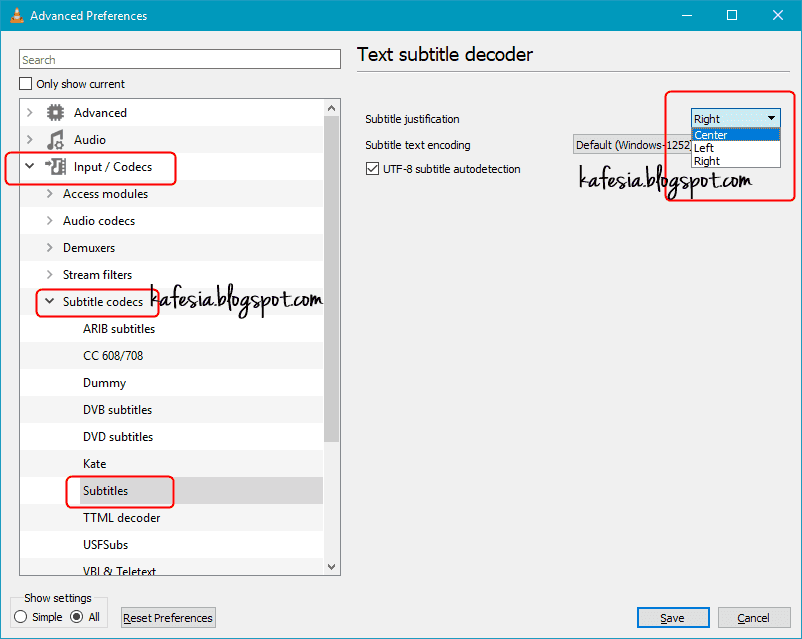Select Audio codecs tree item
Viewport: 802px width, 639px height.
(99, 221)
